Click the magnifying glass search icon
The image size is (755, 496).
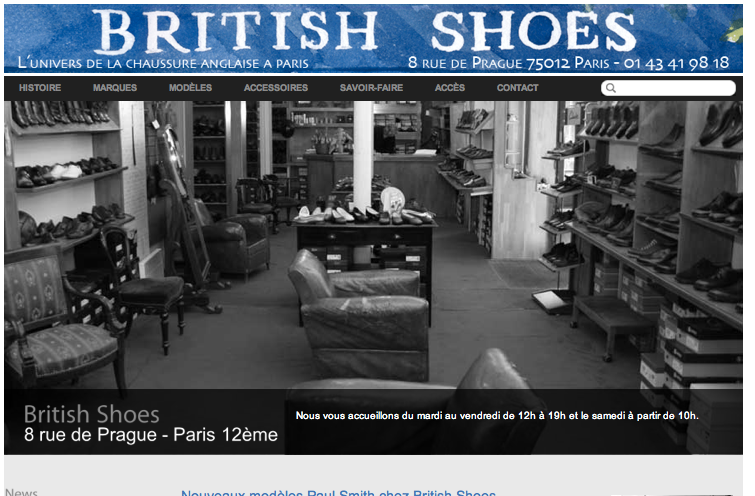coord(611,88)
